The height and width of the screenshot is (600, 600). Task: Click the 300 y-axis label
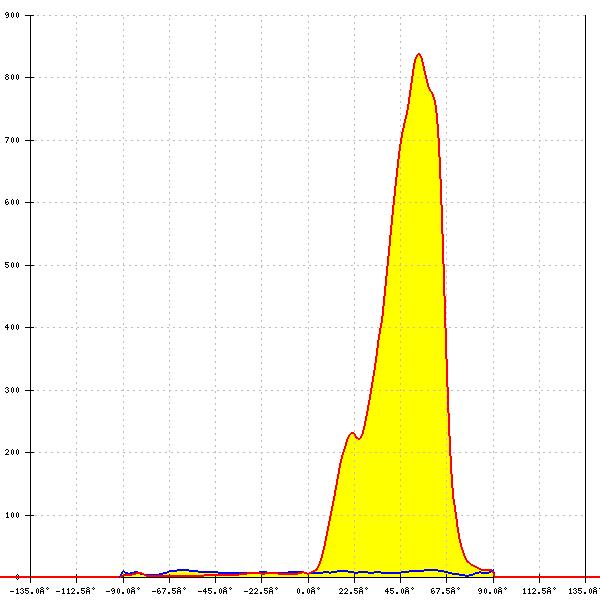pos(12,390)
